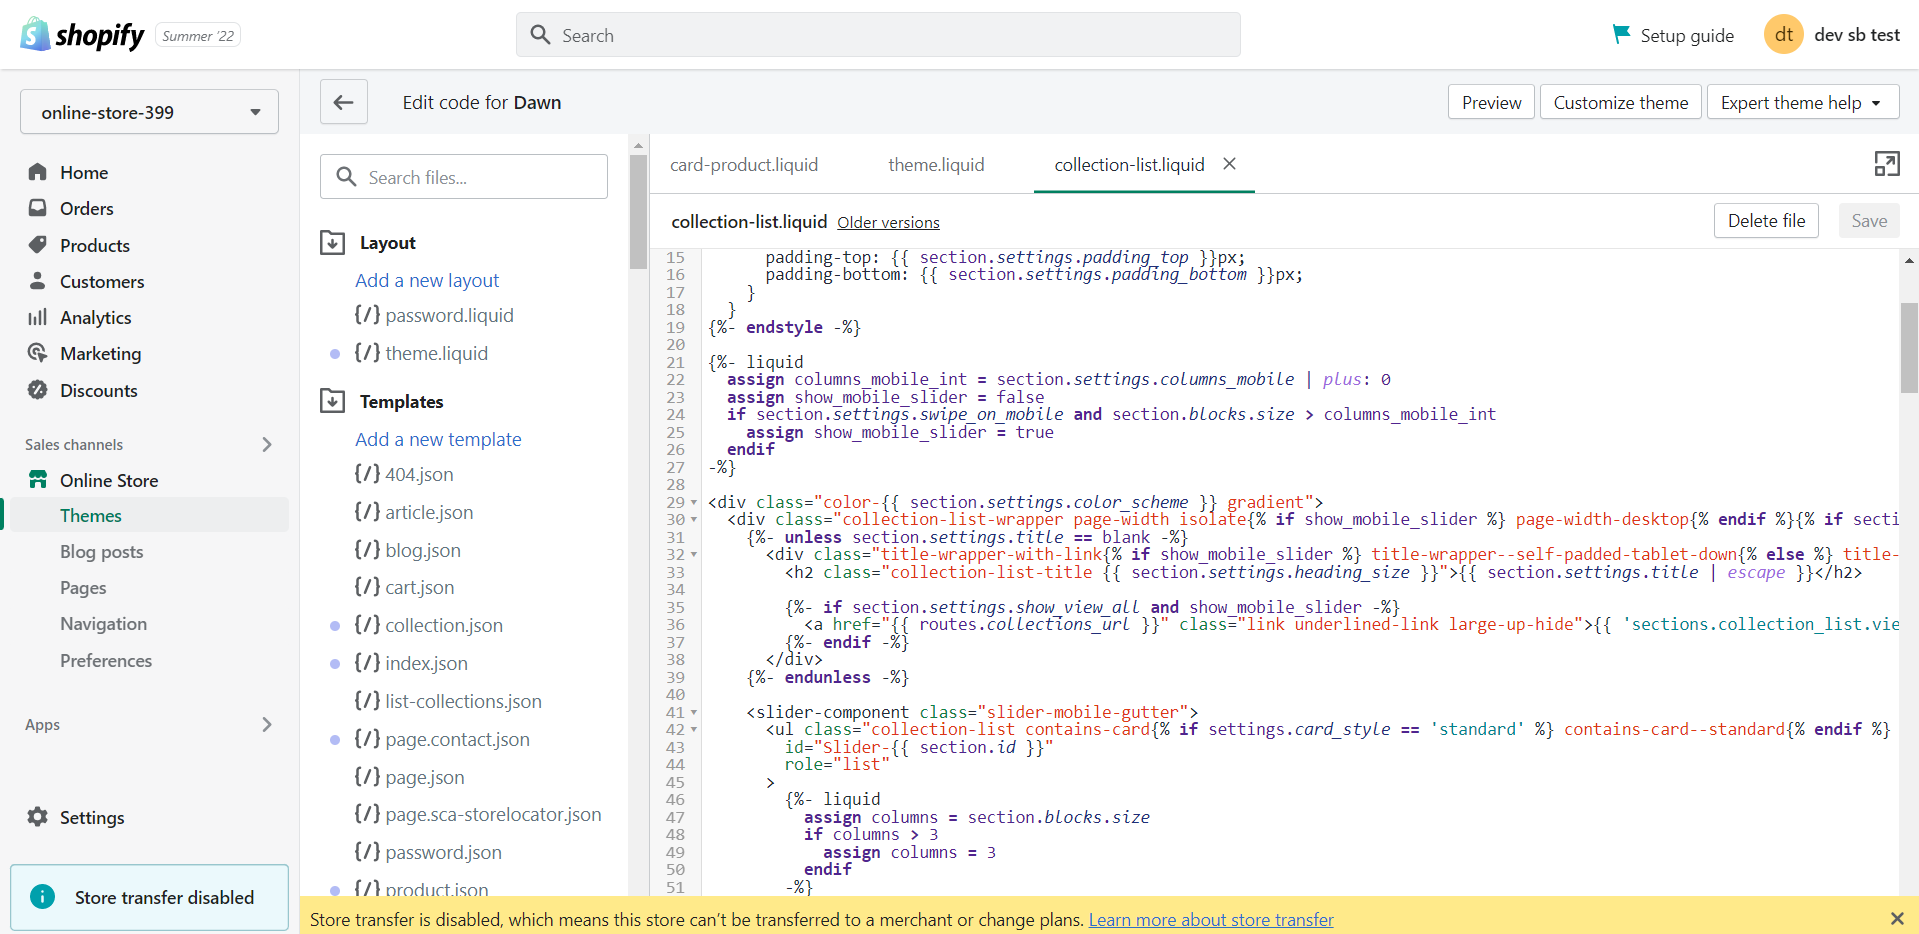Open page.sca-storelocator.json template
Image resolution: width=1919 pixels, height=934 pixels.
493,814
